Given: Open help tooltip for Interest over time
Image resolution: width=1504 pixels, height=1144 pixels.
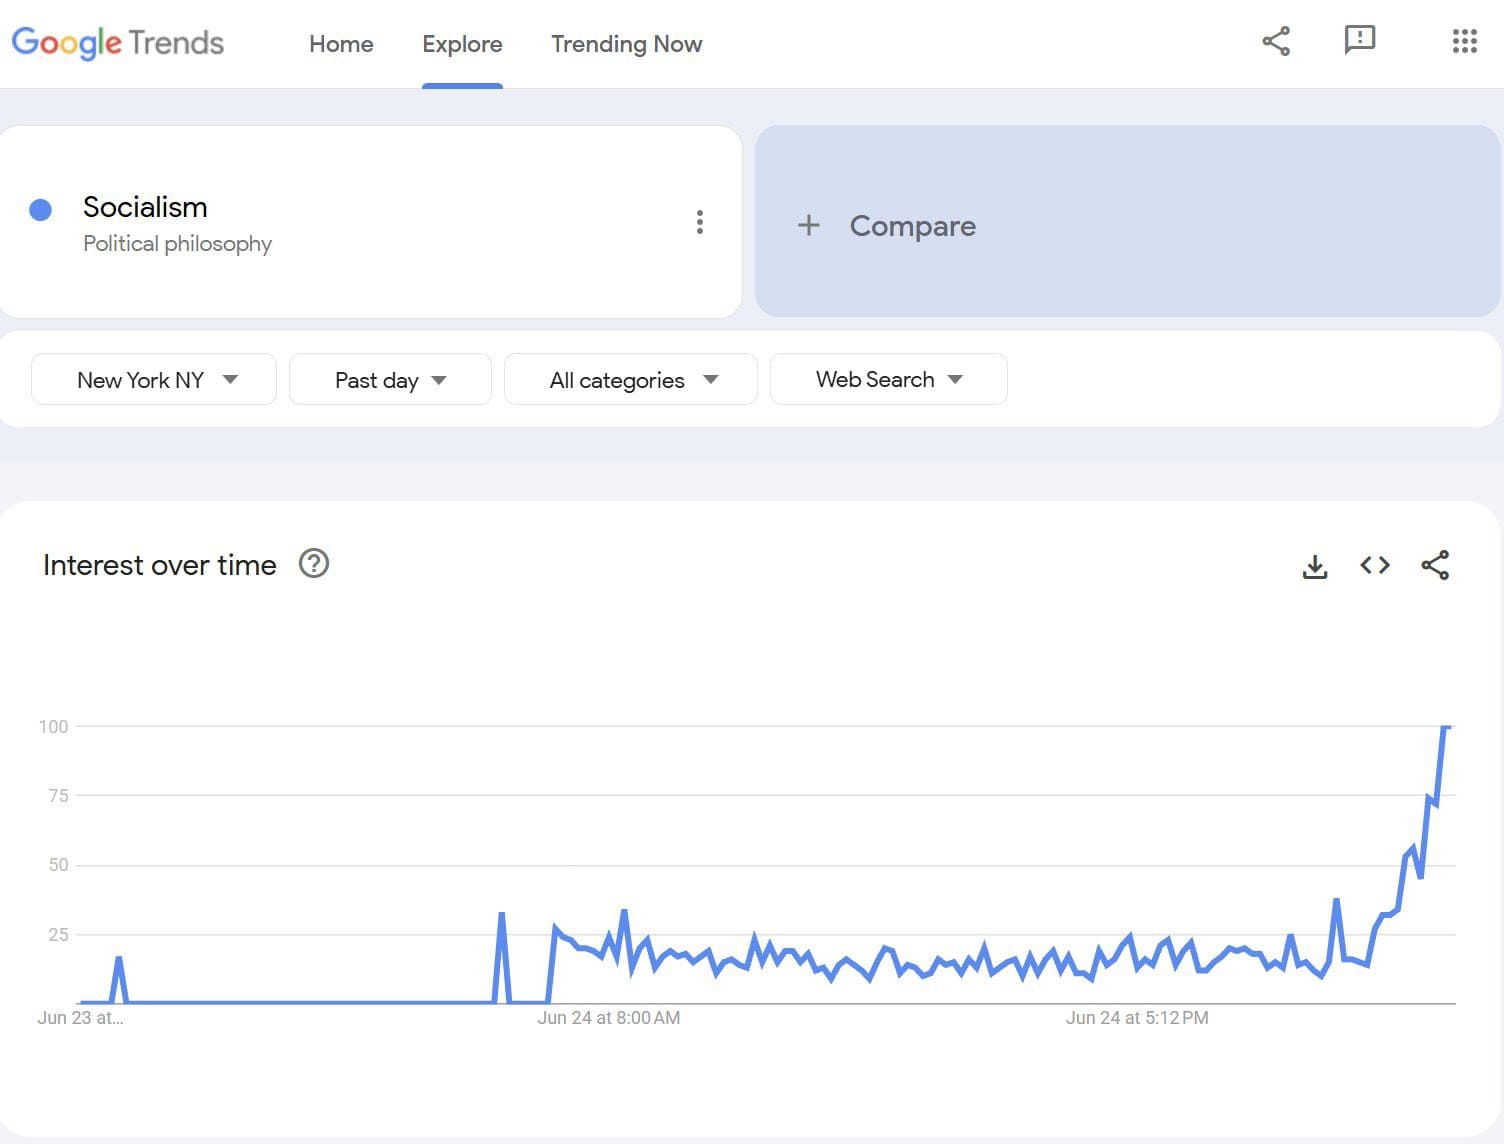Looking at the screenshot, I should click(314, 564).
